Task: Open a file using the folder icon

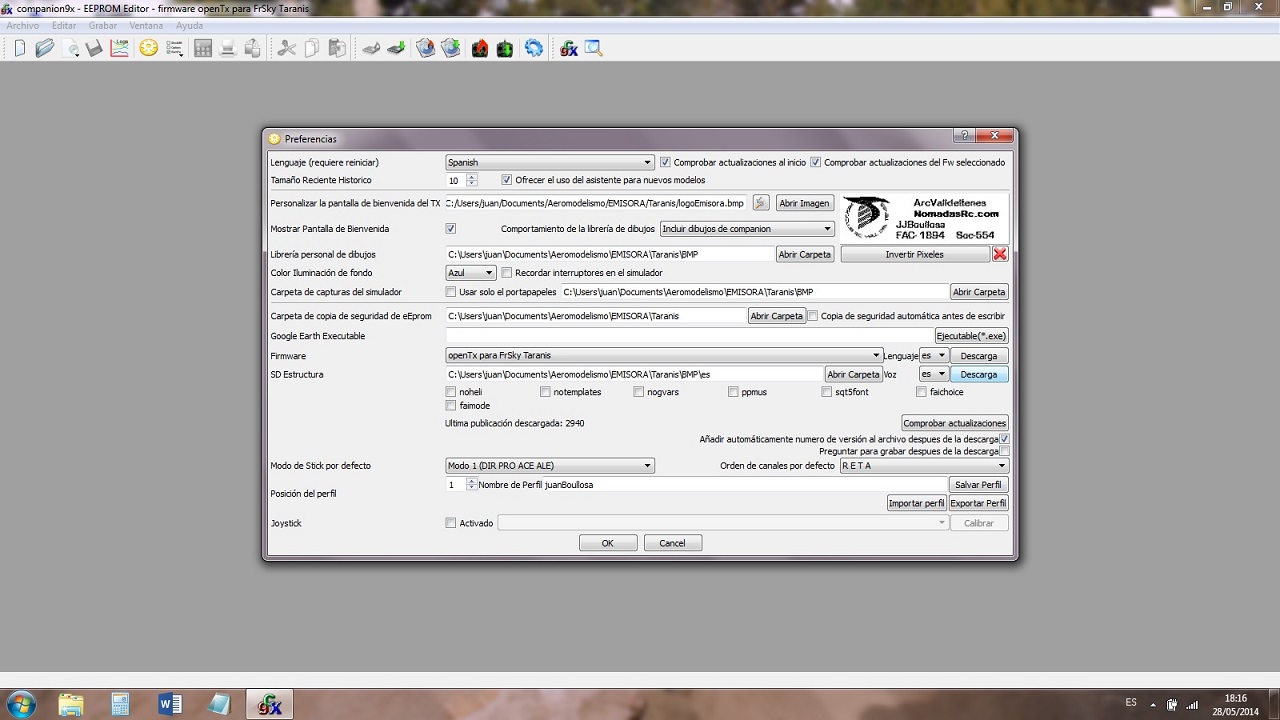Action: pos(44,48)
